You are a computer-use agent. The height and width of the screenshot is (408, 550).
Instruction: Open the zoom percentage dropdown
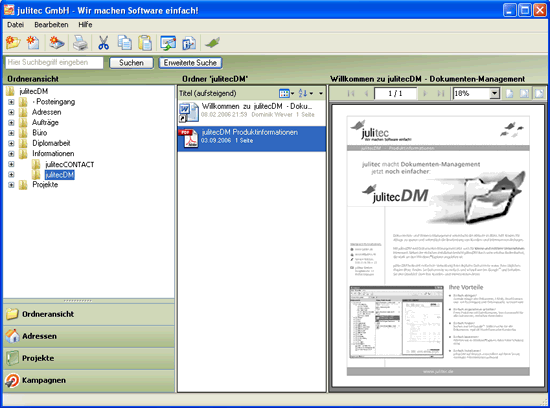point(494,93)
